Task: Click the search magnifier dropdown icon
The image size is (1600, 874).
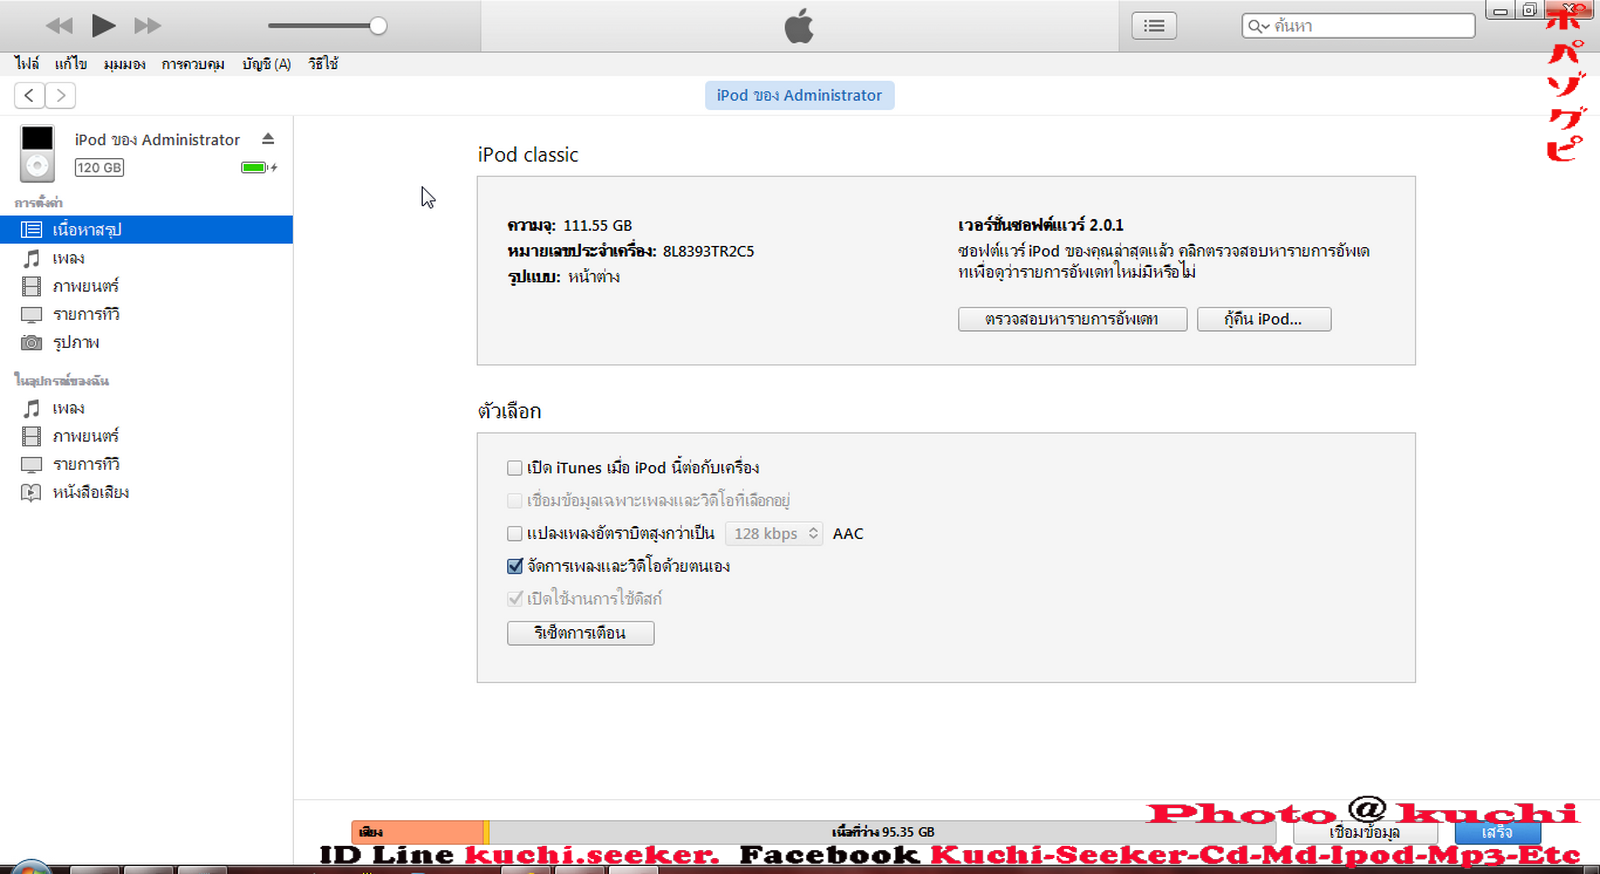Action: 1258,26
